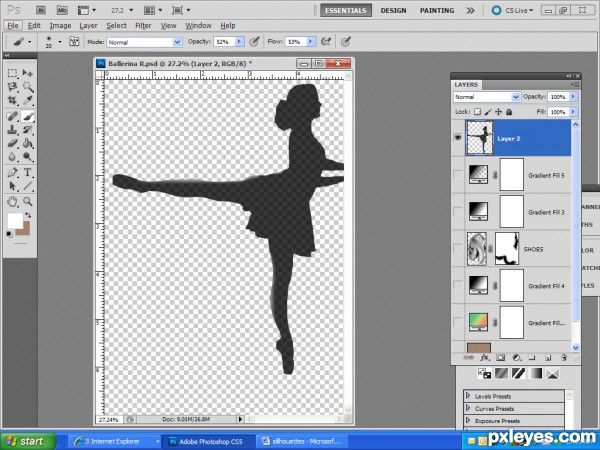Reset default foreground and background colors

(x=9, y=234)
